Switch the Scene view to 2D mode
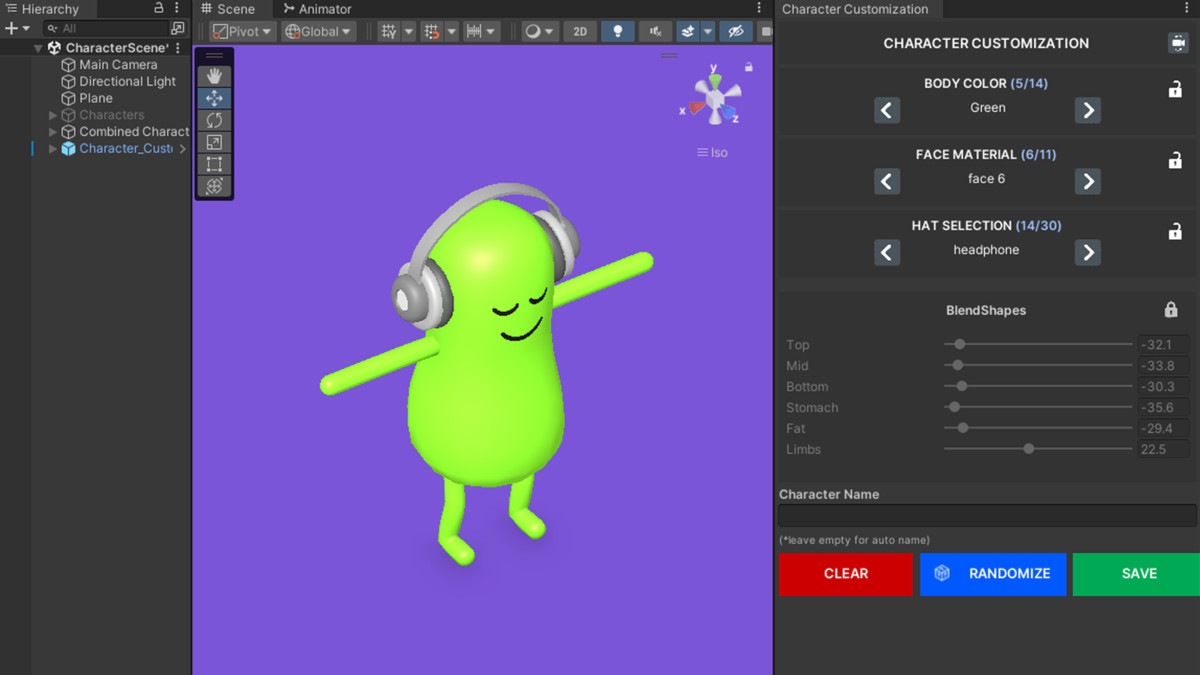 580,31
